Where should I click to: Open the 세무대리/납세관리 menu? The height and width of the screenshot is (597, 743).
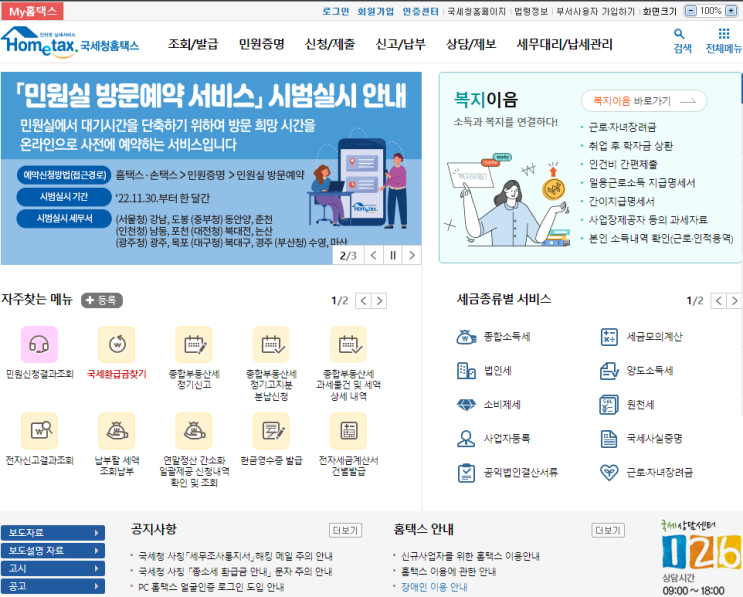(x=565, y=44)
